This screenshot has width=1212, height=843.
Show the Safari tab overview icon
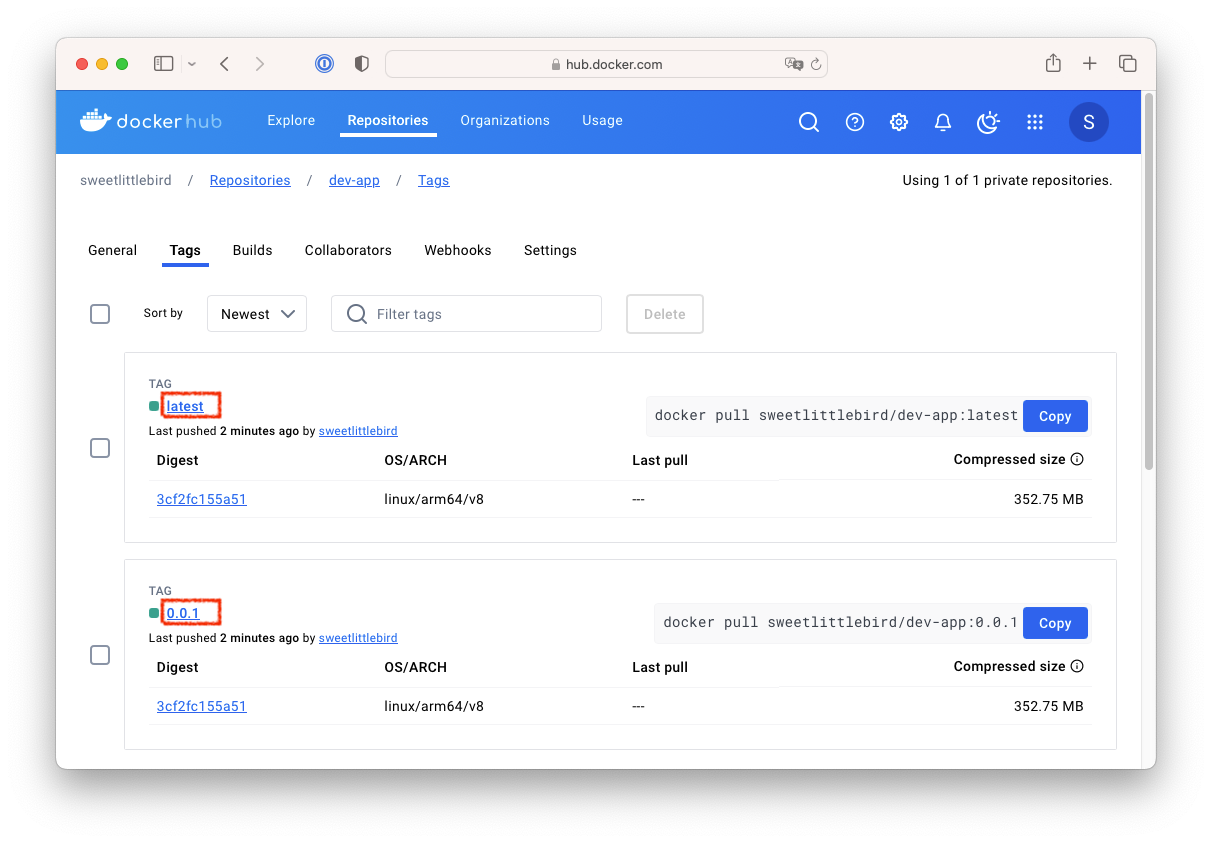point(1128,64)
